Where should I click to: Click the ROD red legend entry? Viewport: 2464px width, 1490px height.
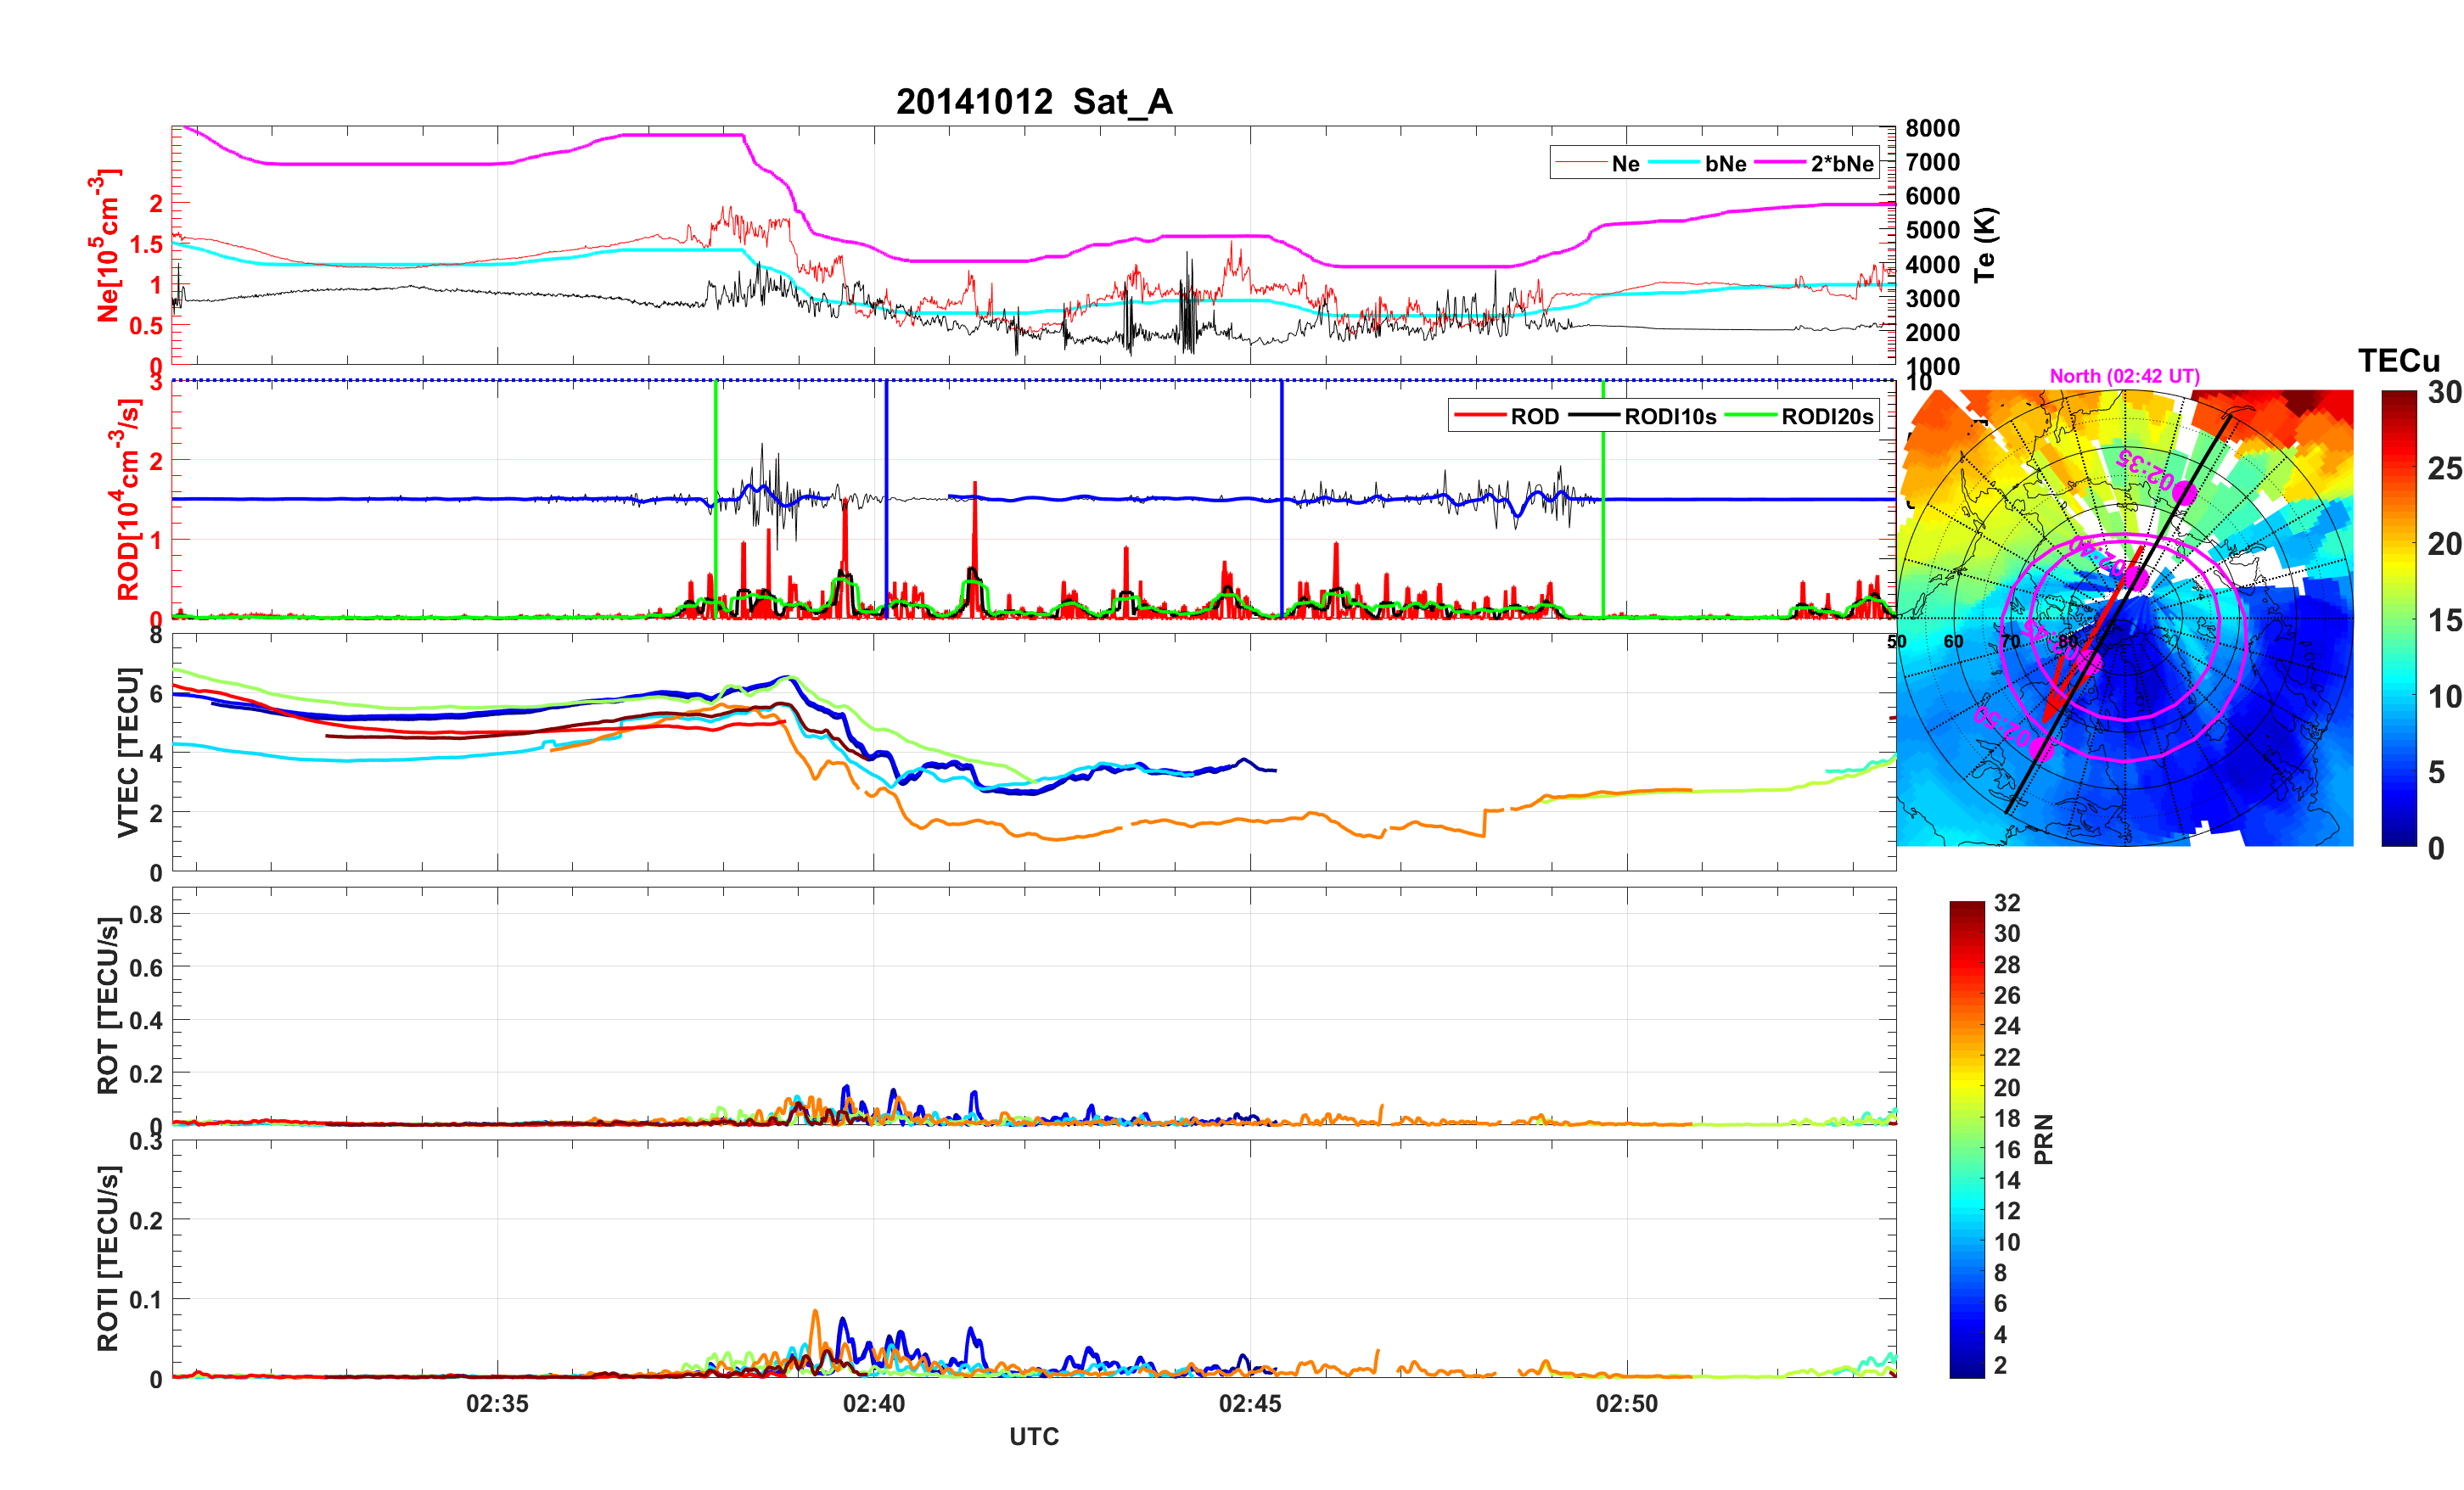click(1480, 416)
